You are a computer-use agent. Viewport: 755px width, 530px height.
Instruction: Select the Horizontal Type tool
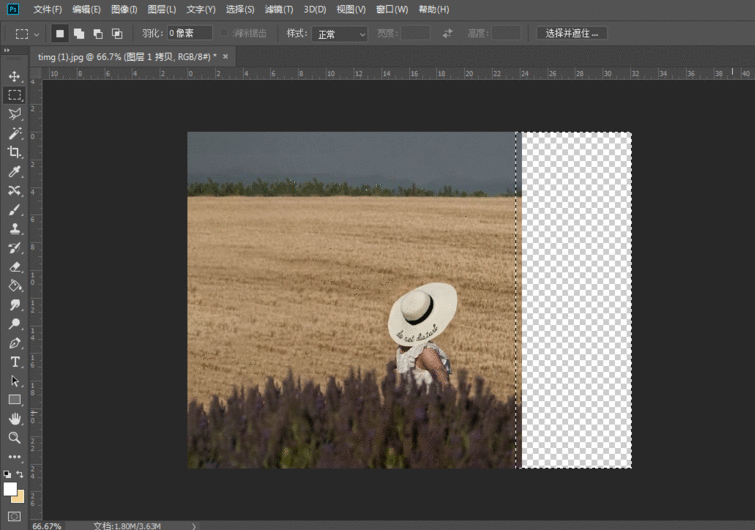(x=14, y=361)
